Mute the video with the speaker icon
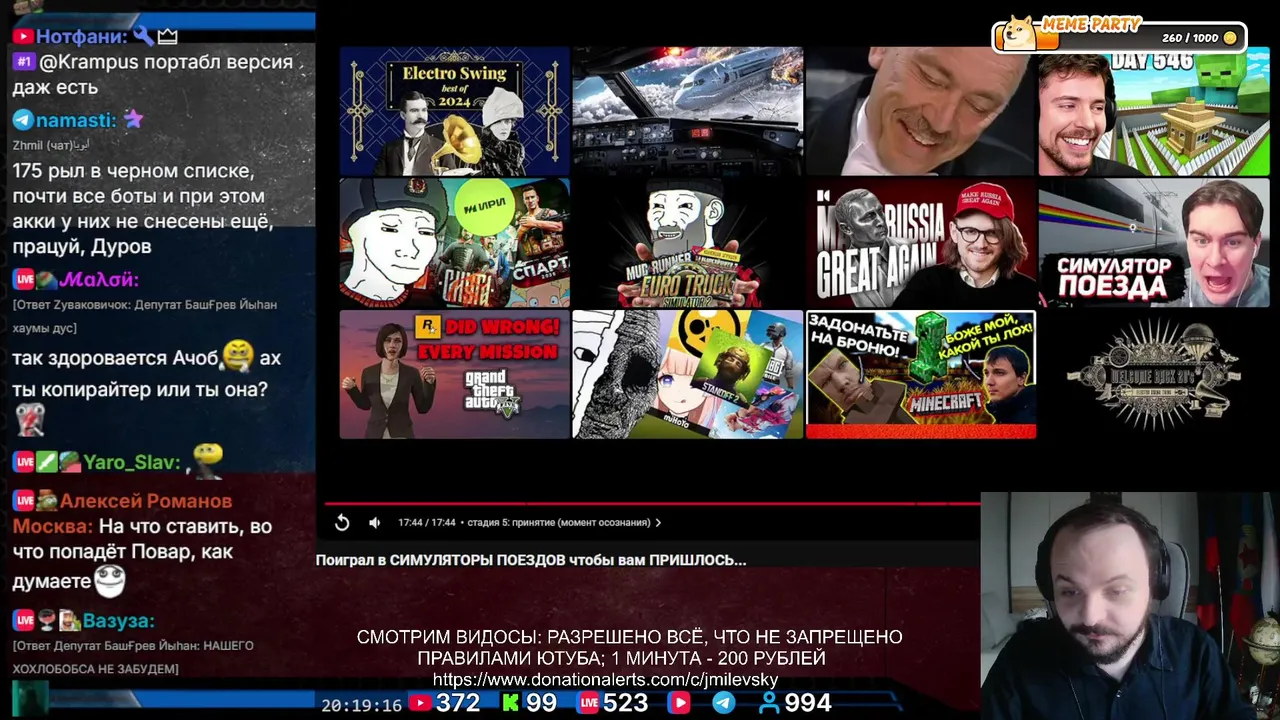The width and height of the screenshot is (1280, 720). [x=374, y=522]
